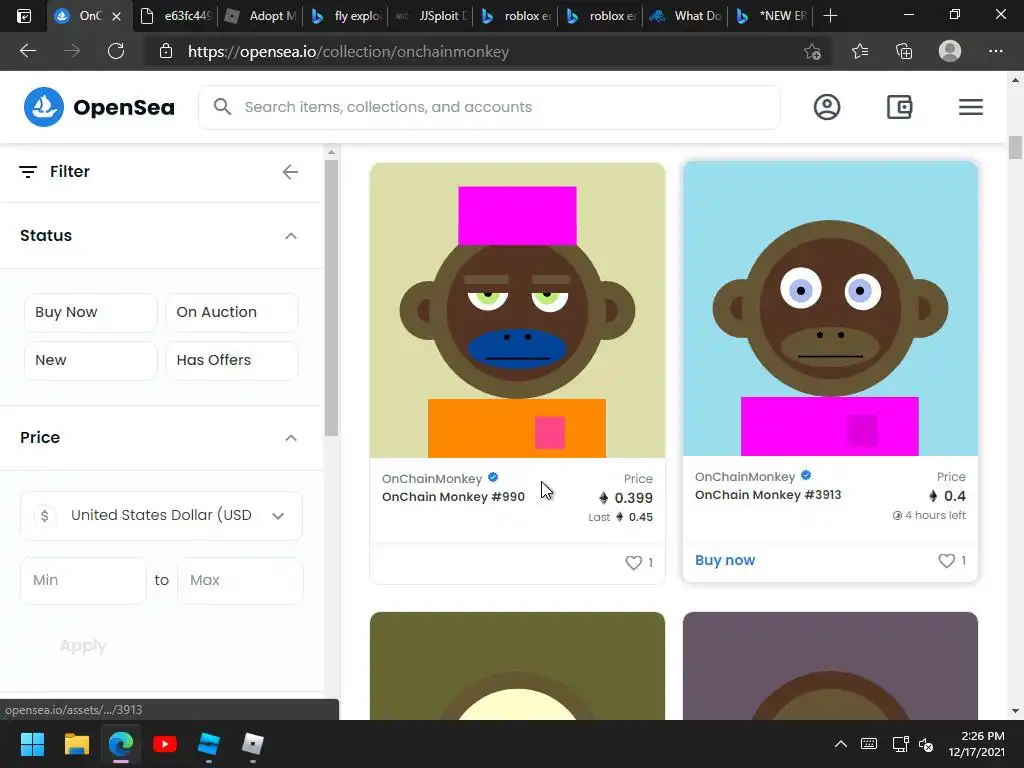Viewport: 1024px width, 768px height.
Task: Click OpenSea wordmark text
Action: 124,107
